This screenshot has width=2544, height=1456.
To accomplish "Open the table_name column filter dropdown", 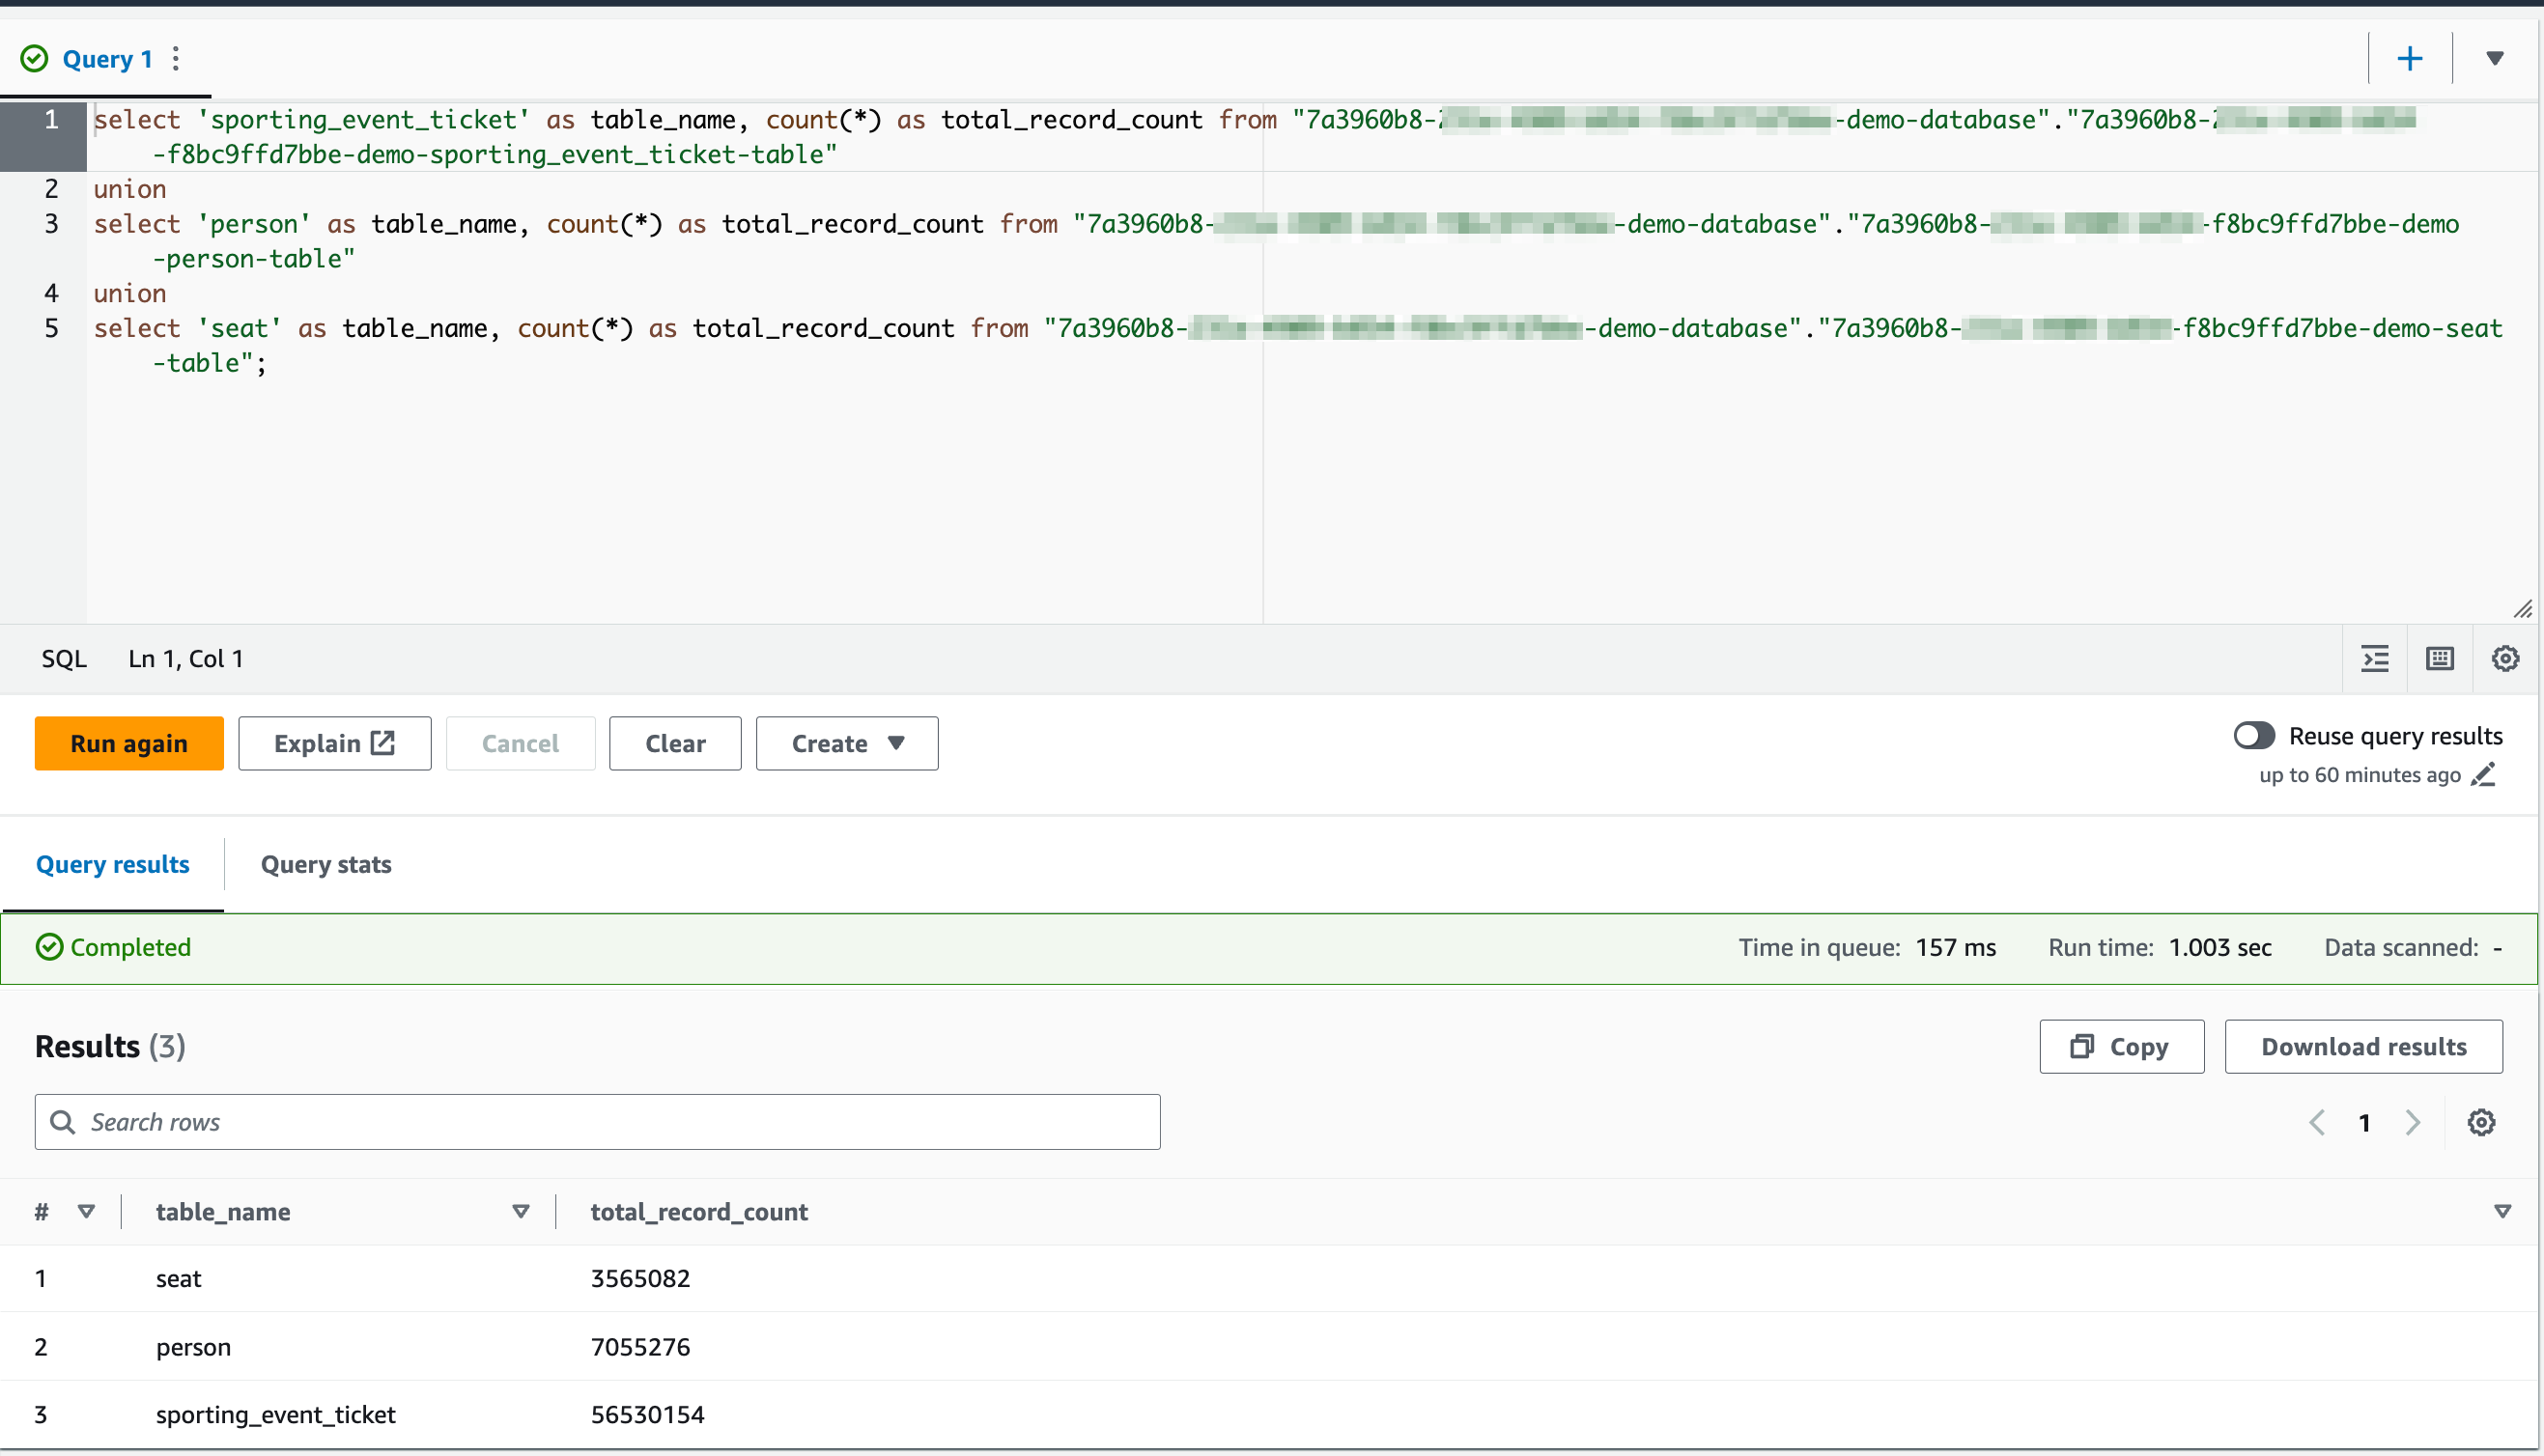I will [x=521, y=1211].
